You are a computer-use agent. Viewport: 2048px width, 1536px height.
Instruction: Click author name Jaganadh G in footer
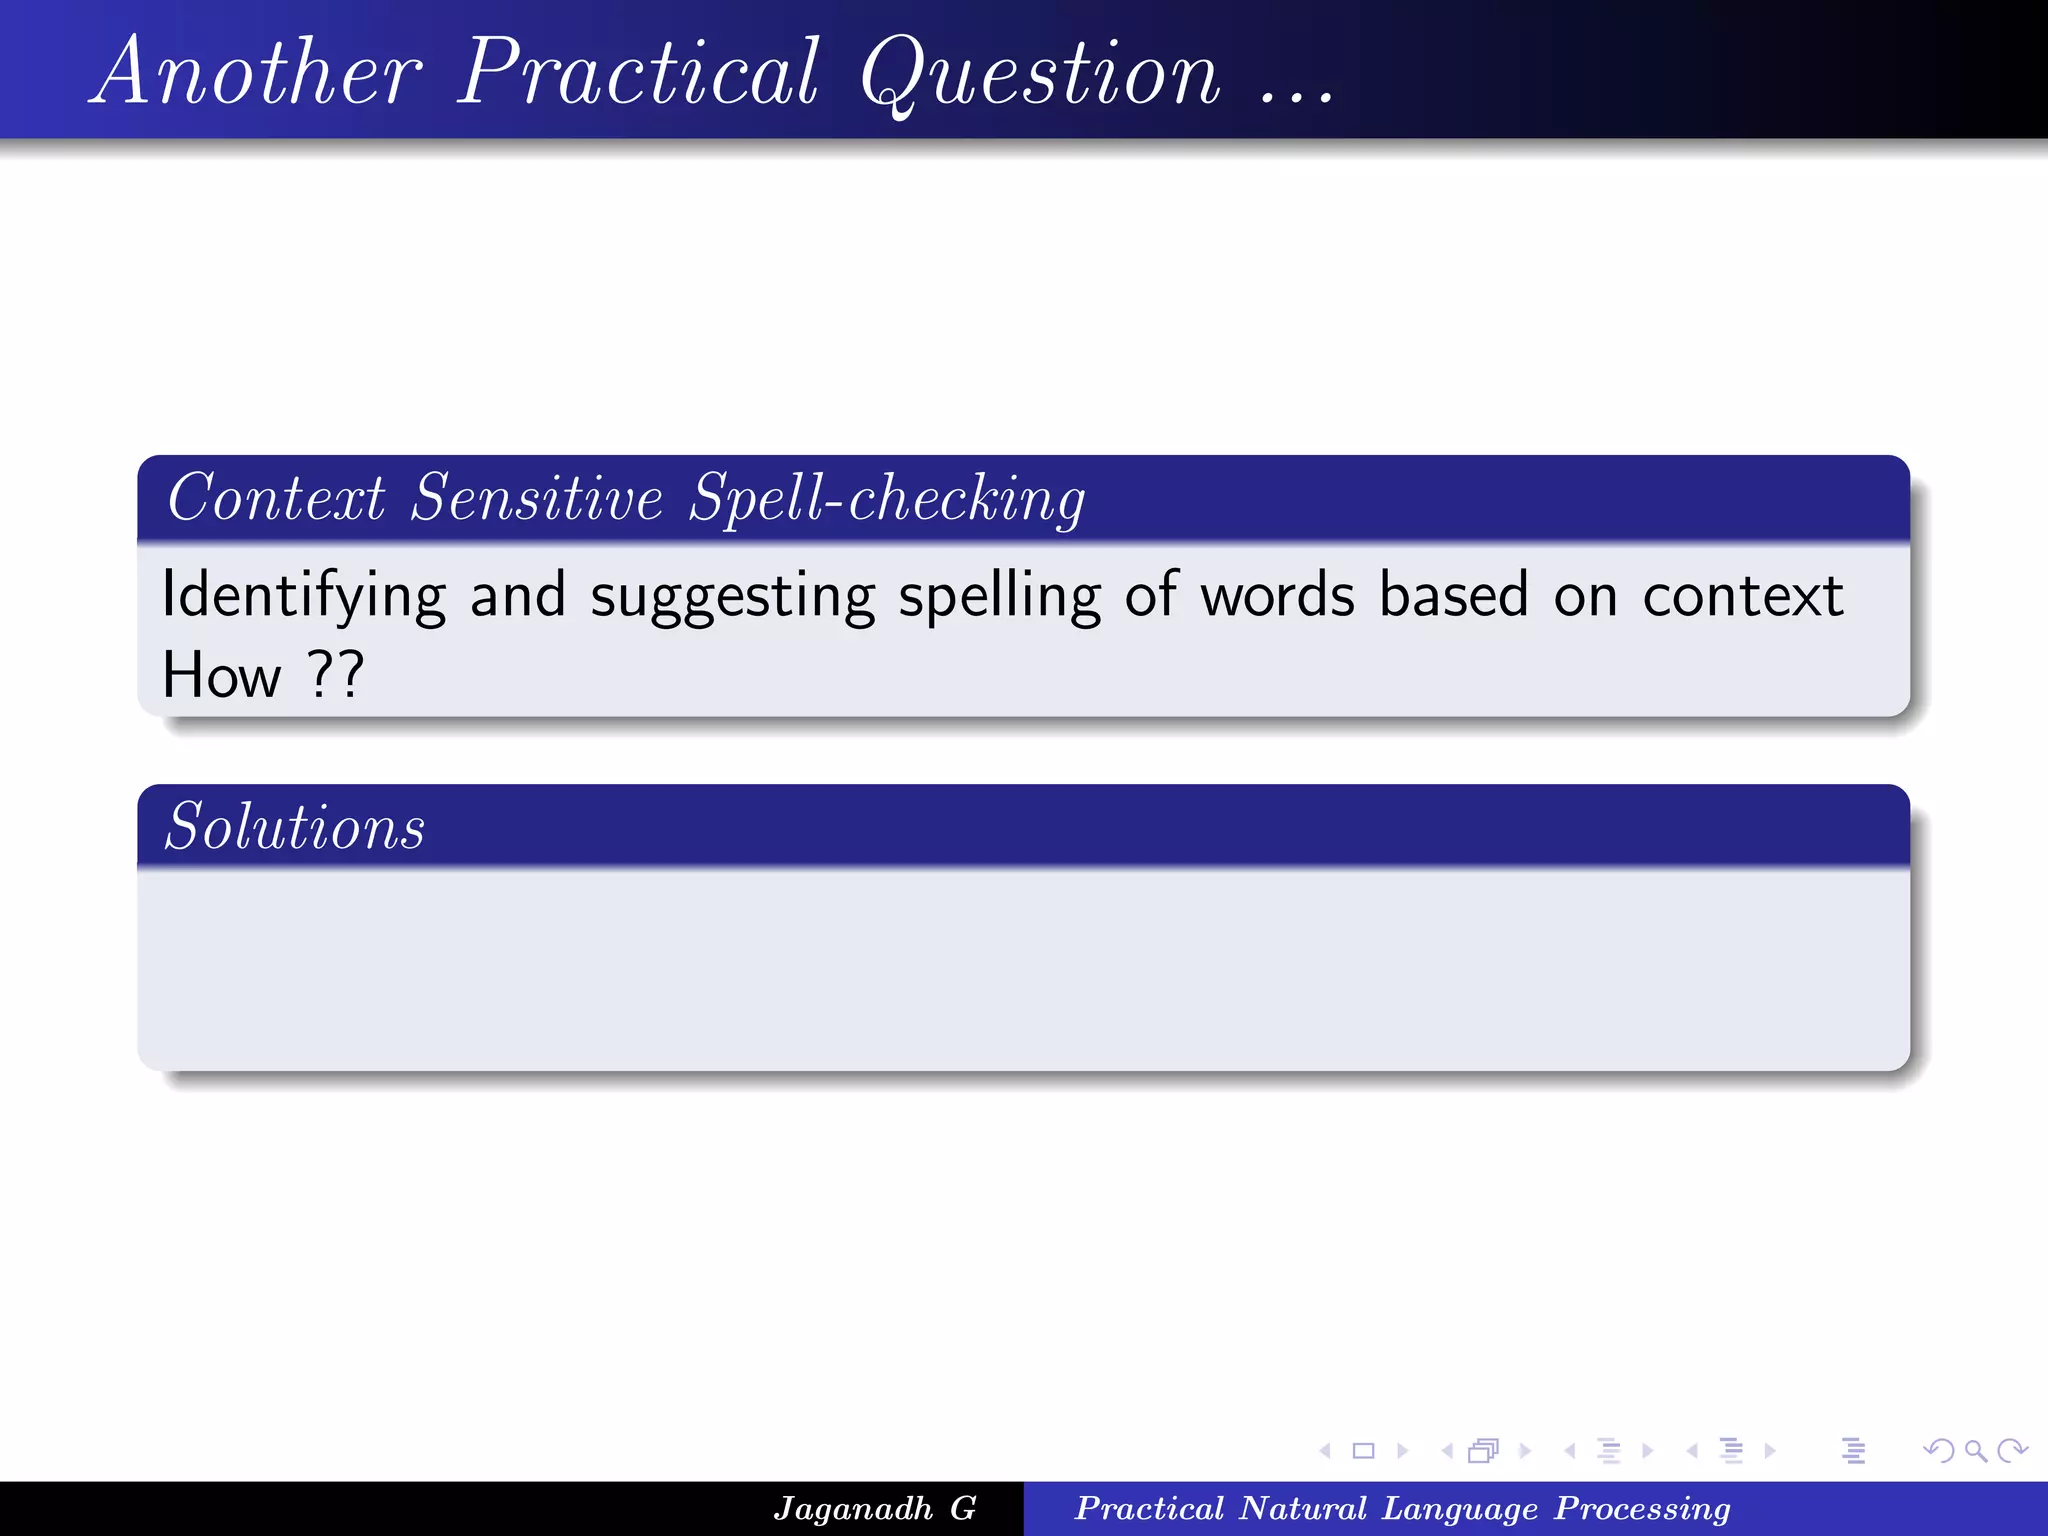tap(875, 1509)
